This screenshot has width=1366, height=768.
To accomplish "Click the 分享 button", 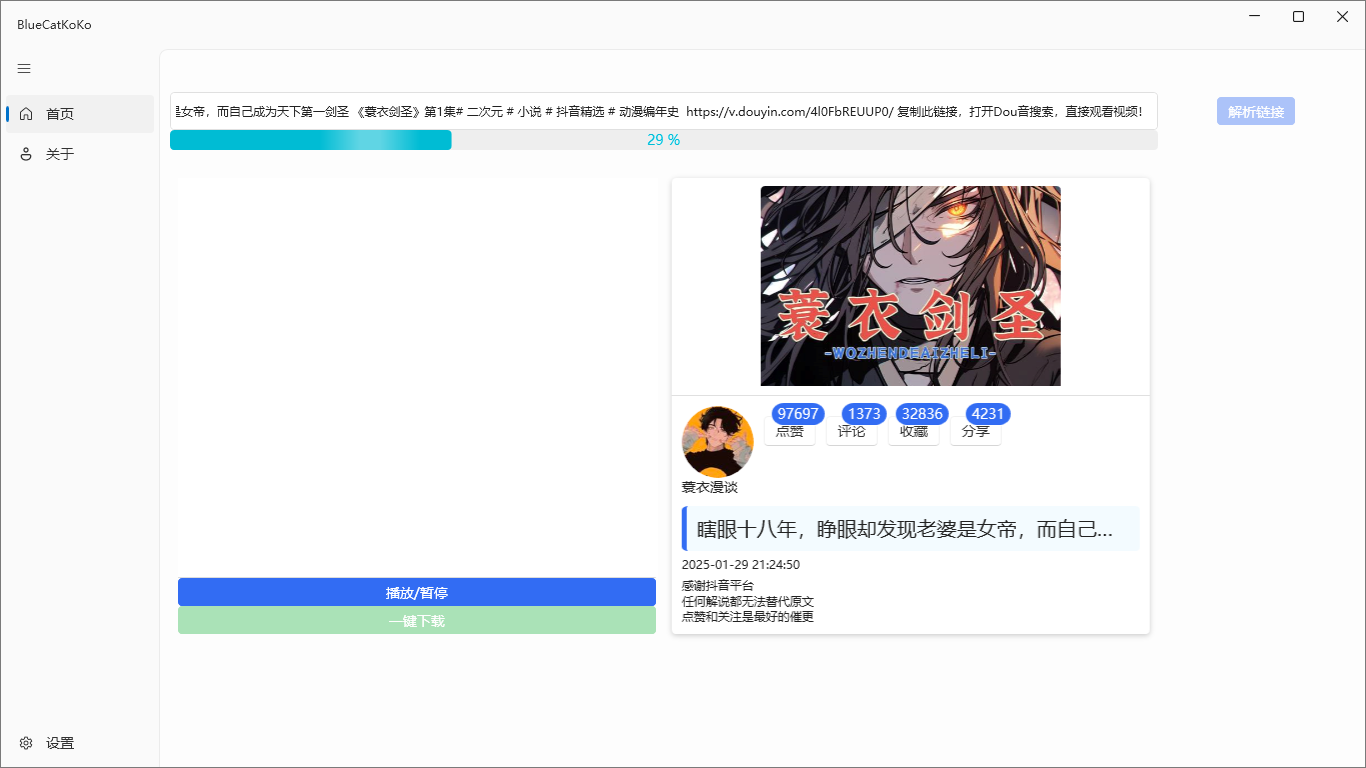I will tap(976, 432).
